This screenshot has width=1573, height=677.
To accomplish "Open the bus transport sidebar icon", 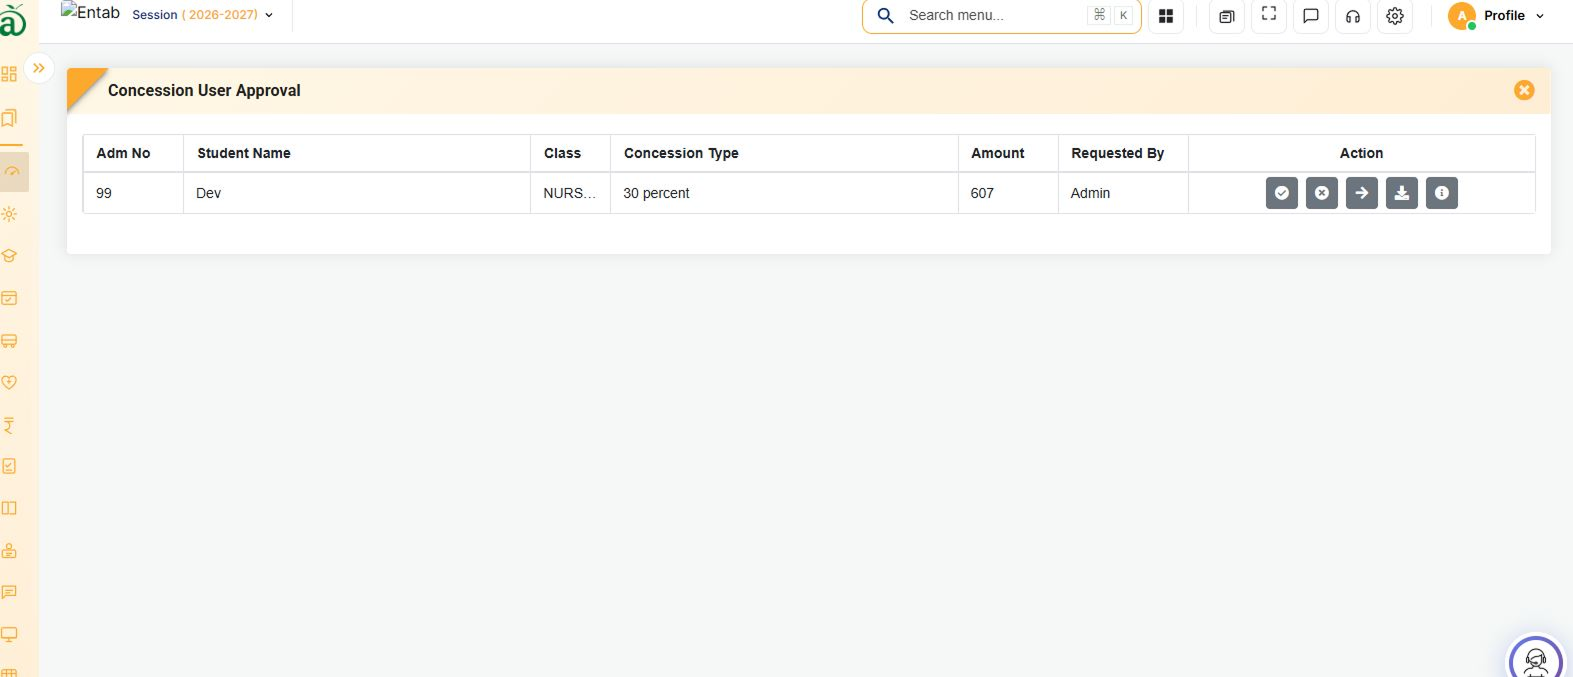I will [x=9, y=341].
